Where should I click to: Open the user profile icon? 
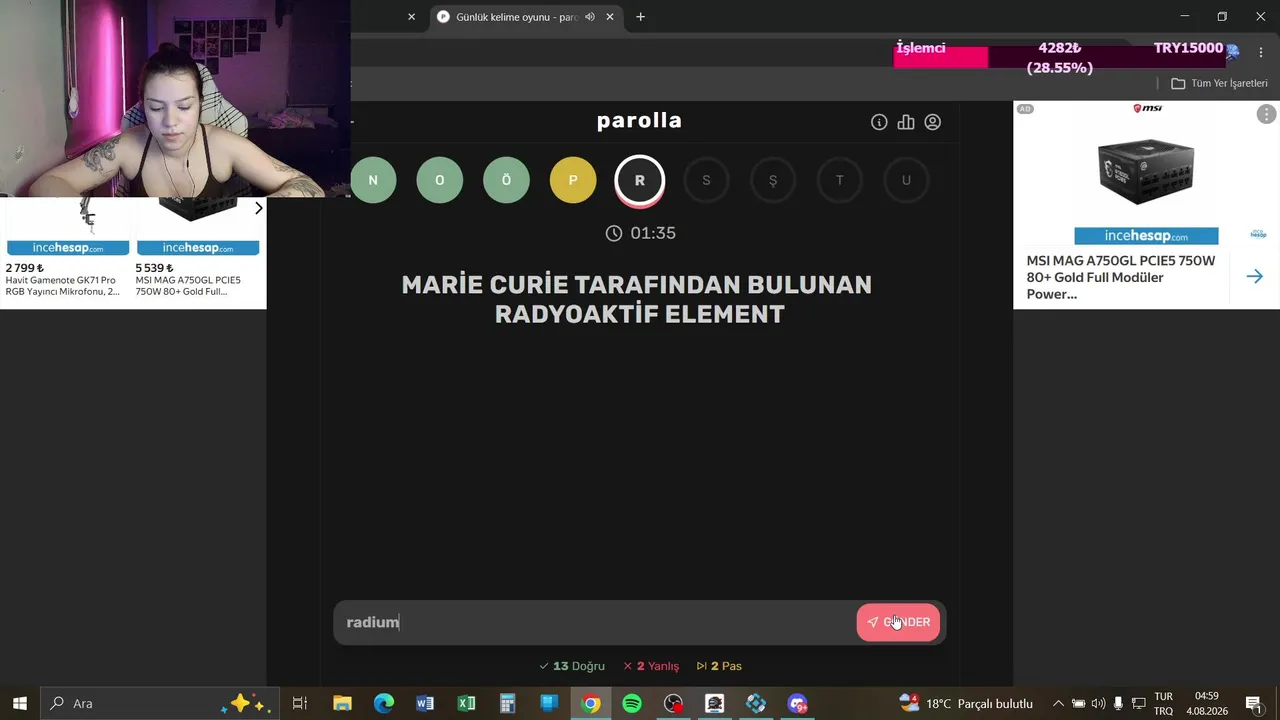tap(933, 122)
